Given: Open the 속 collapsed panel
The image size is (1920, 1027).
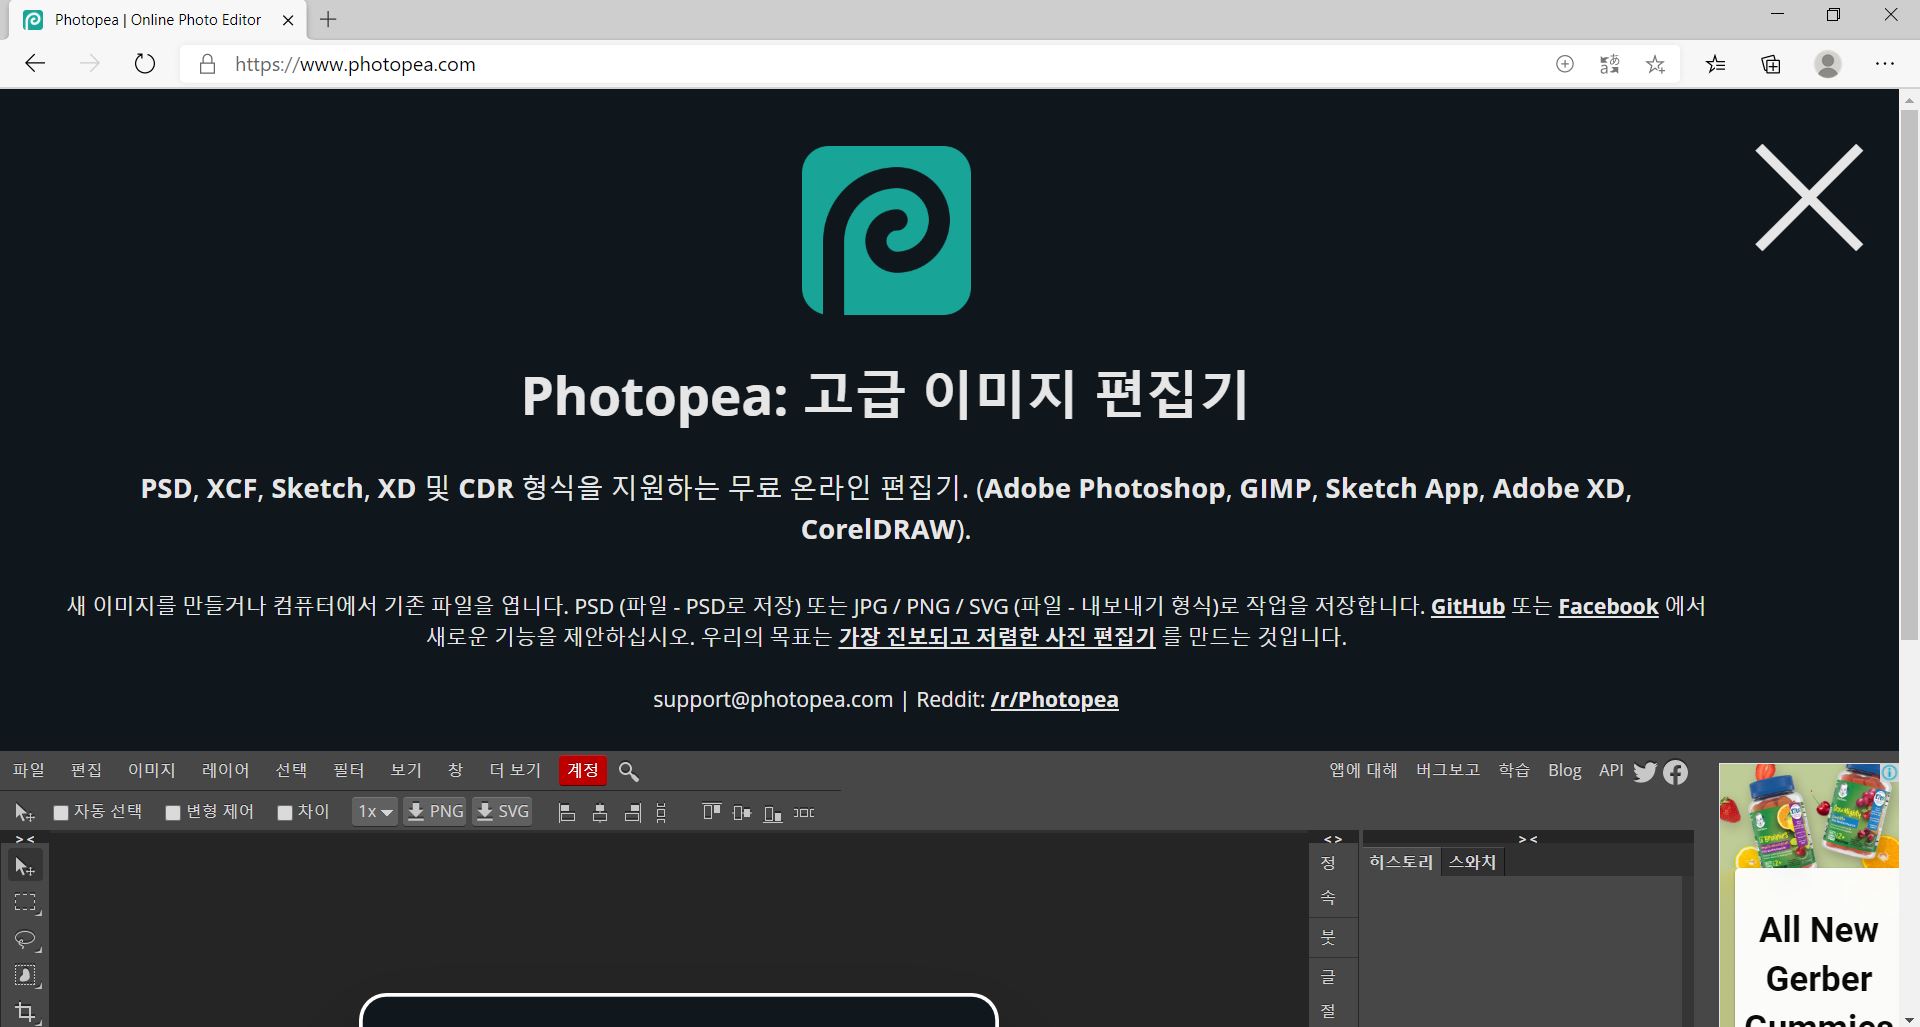Looking at the screenshot, I should pos(1328,898).
